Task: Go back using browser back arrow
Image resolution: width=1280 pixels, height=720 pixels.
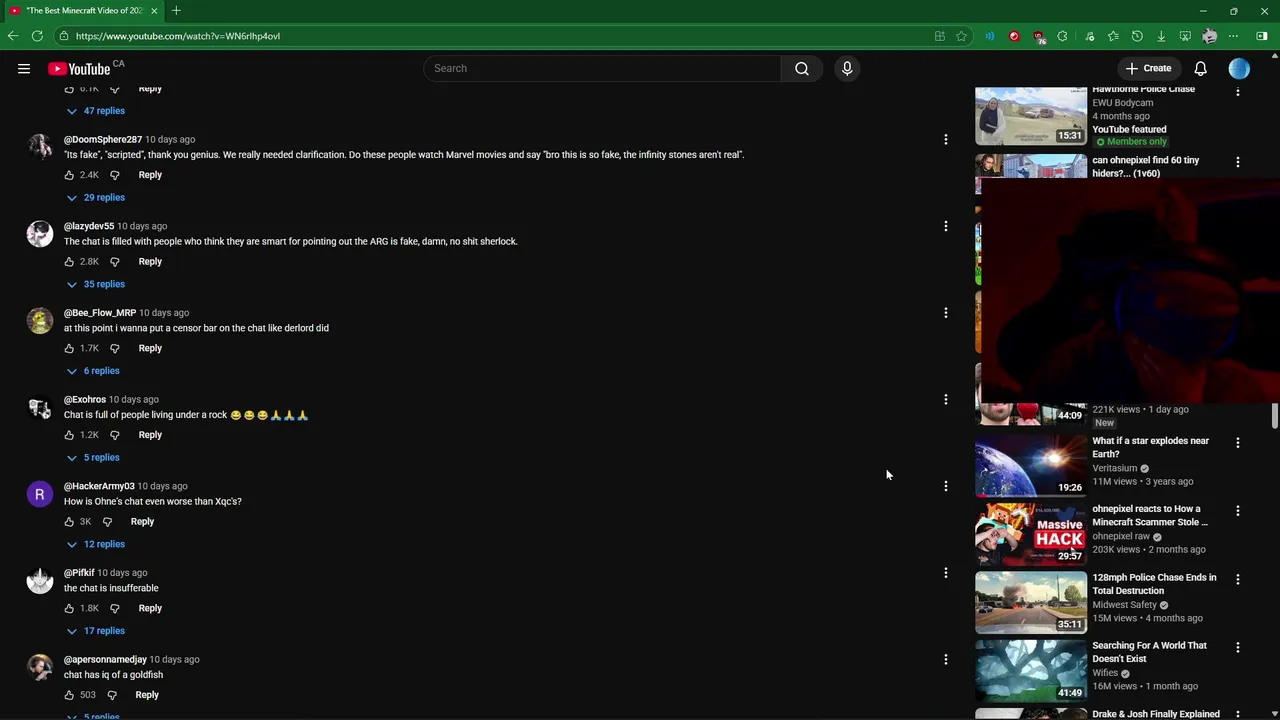Action: (13, 36)
